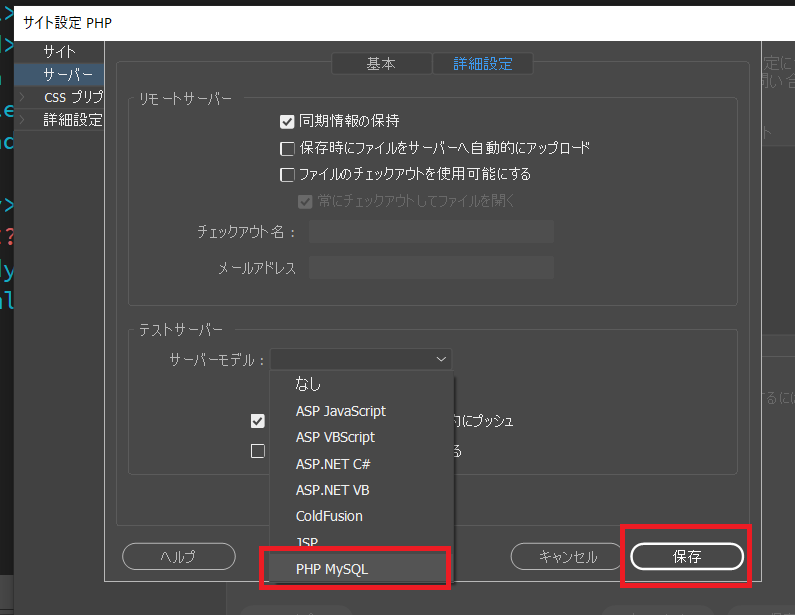The height and width of the screenshot is (615, 795).
Task: Choose ASP JavaScript server model
Action: [x=340, y=411]
